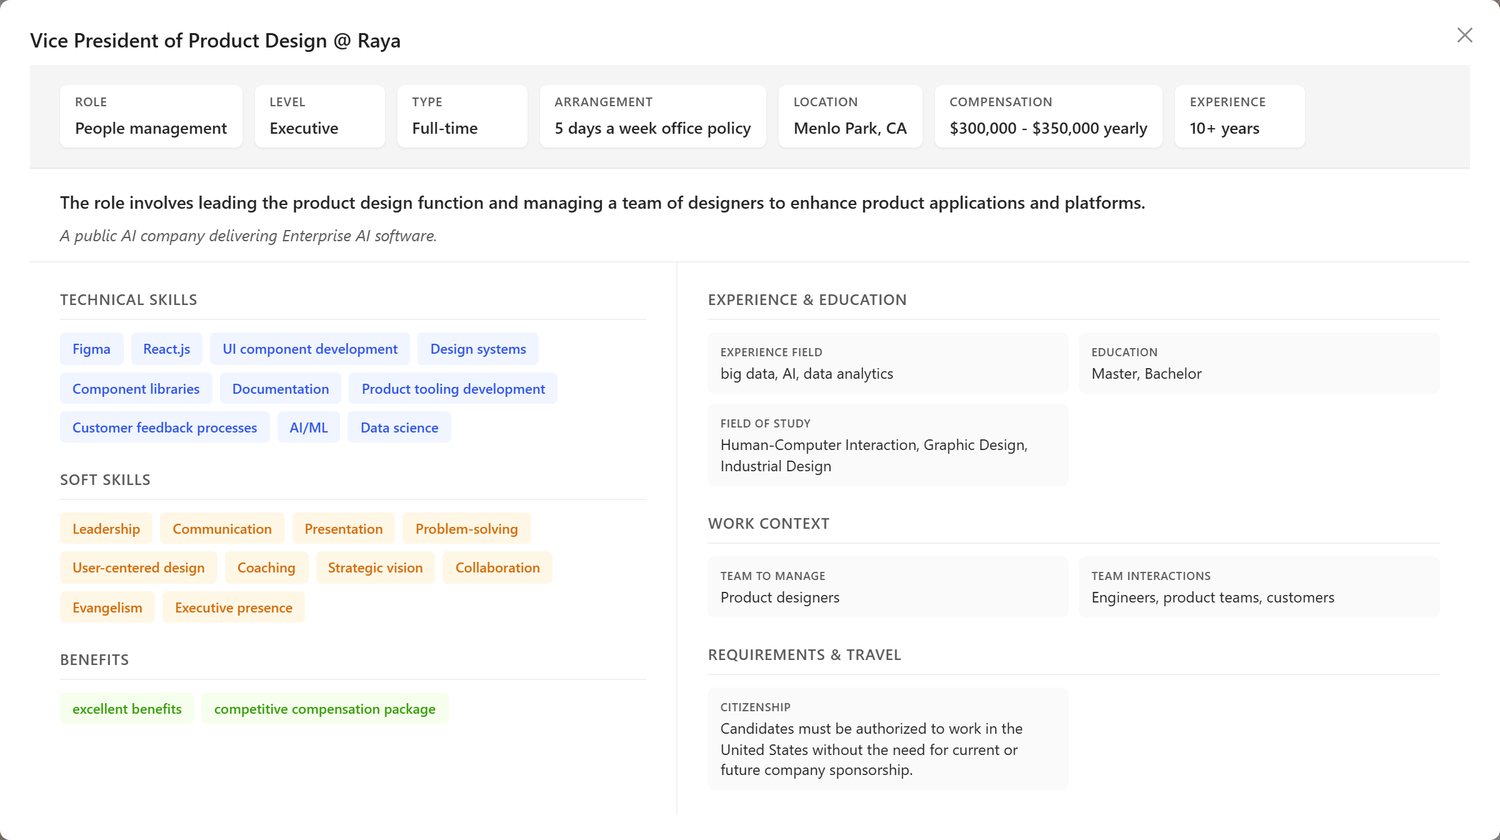Click the Citizenship requirement card
The image size is (1500, 840).
click(x=888, y=739)
